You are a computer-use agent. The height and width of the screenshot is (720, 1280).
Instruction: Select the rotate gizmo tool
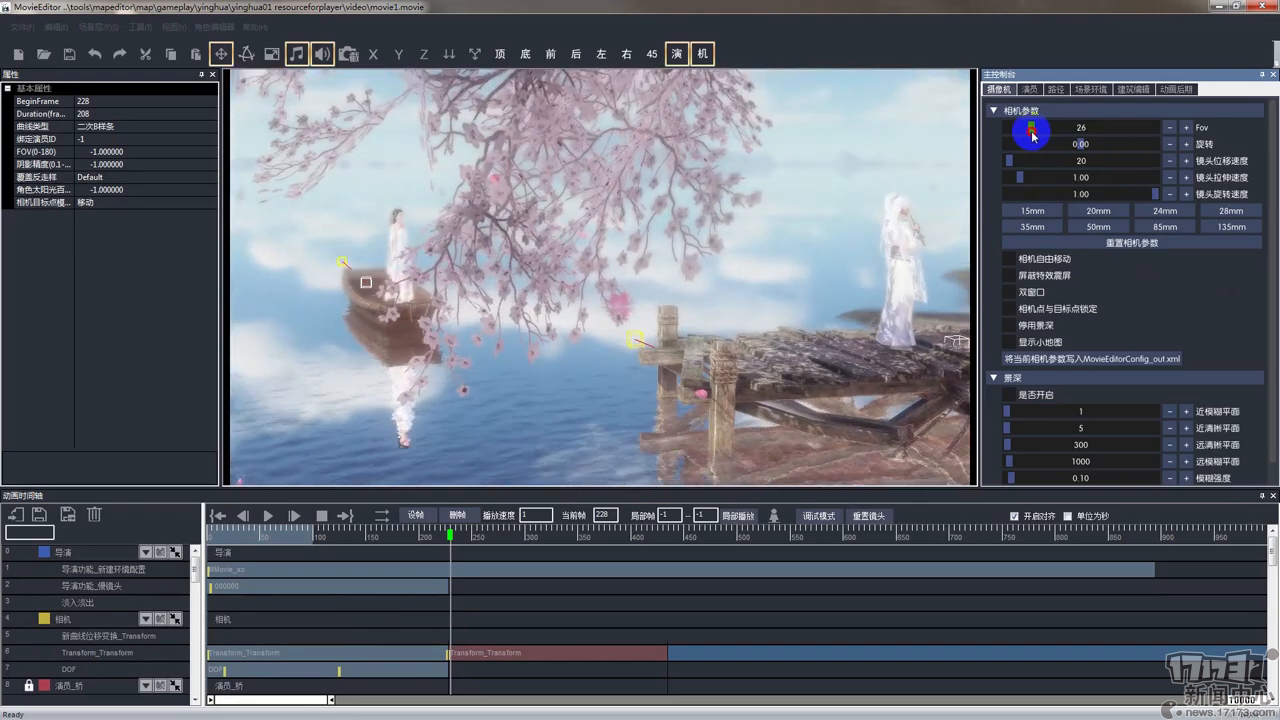pos(246,54)
